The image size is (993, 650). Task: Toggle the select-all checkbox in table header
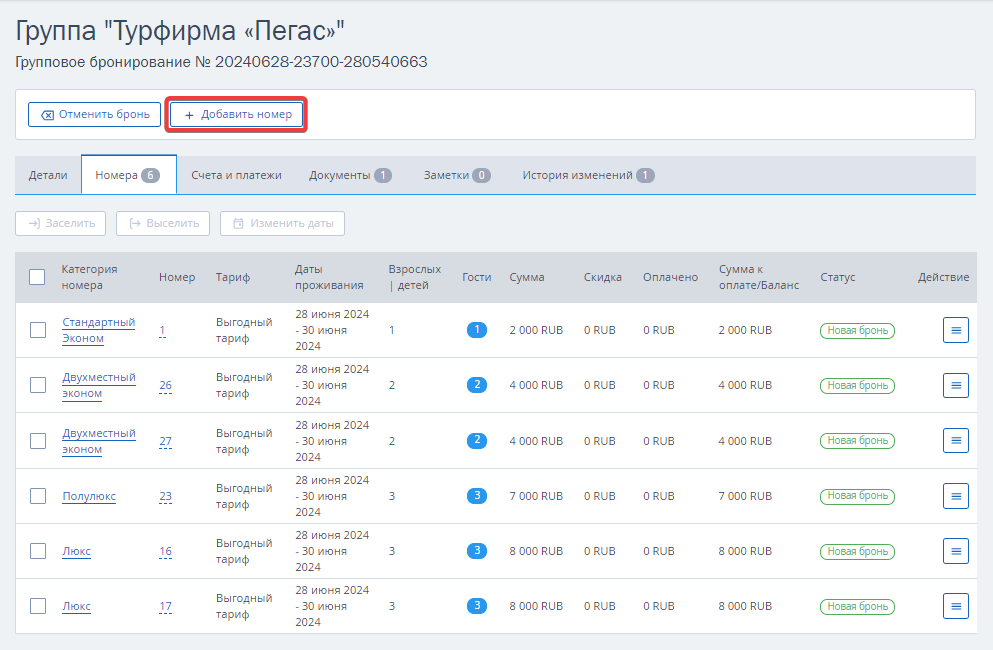[37, 277]
